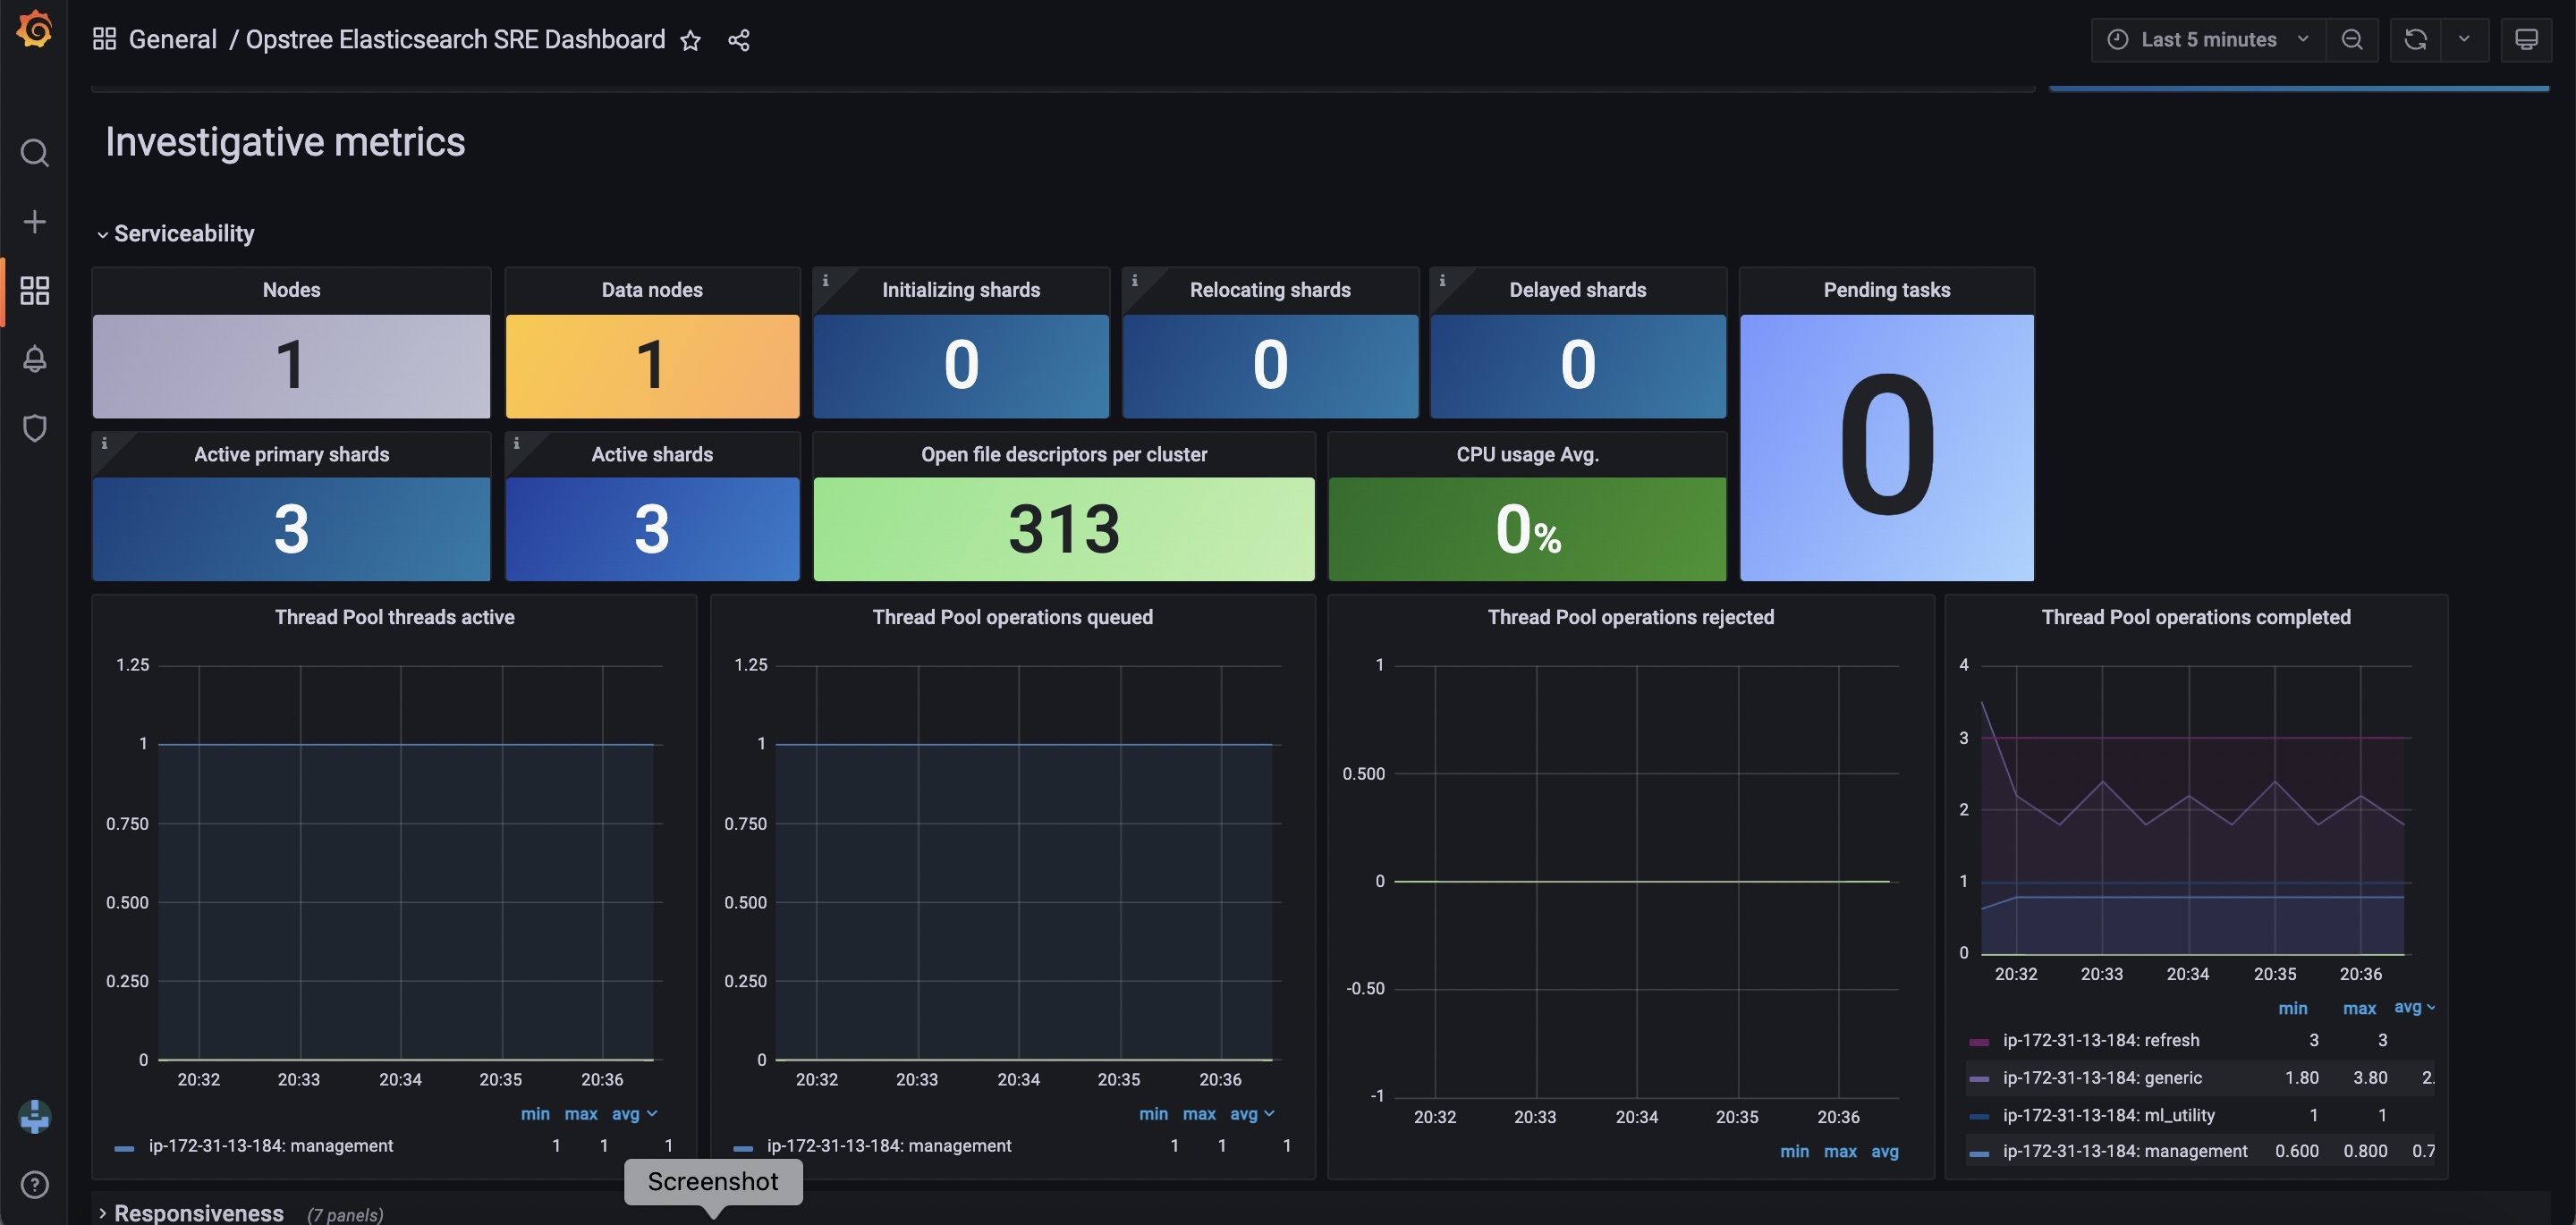2576x1225 pixels.
Task: Click the Pending tasks panel title
Action: pyautogui.click(x=1886, y=290)
